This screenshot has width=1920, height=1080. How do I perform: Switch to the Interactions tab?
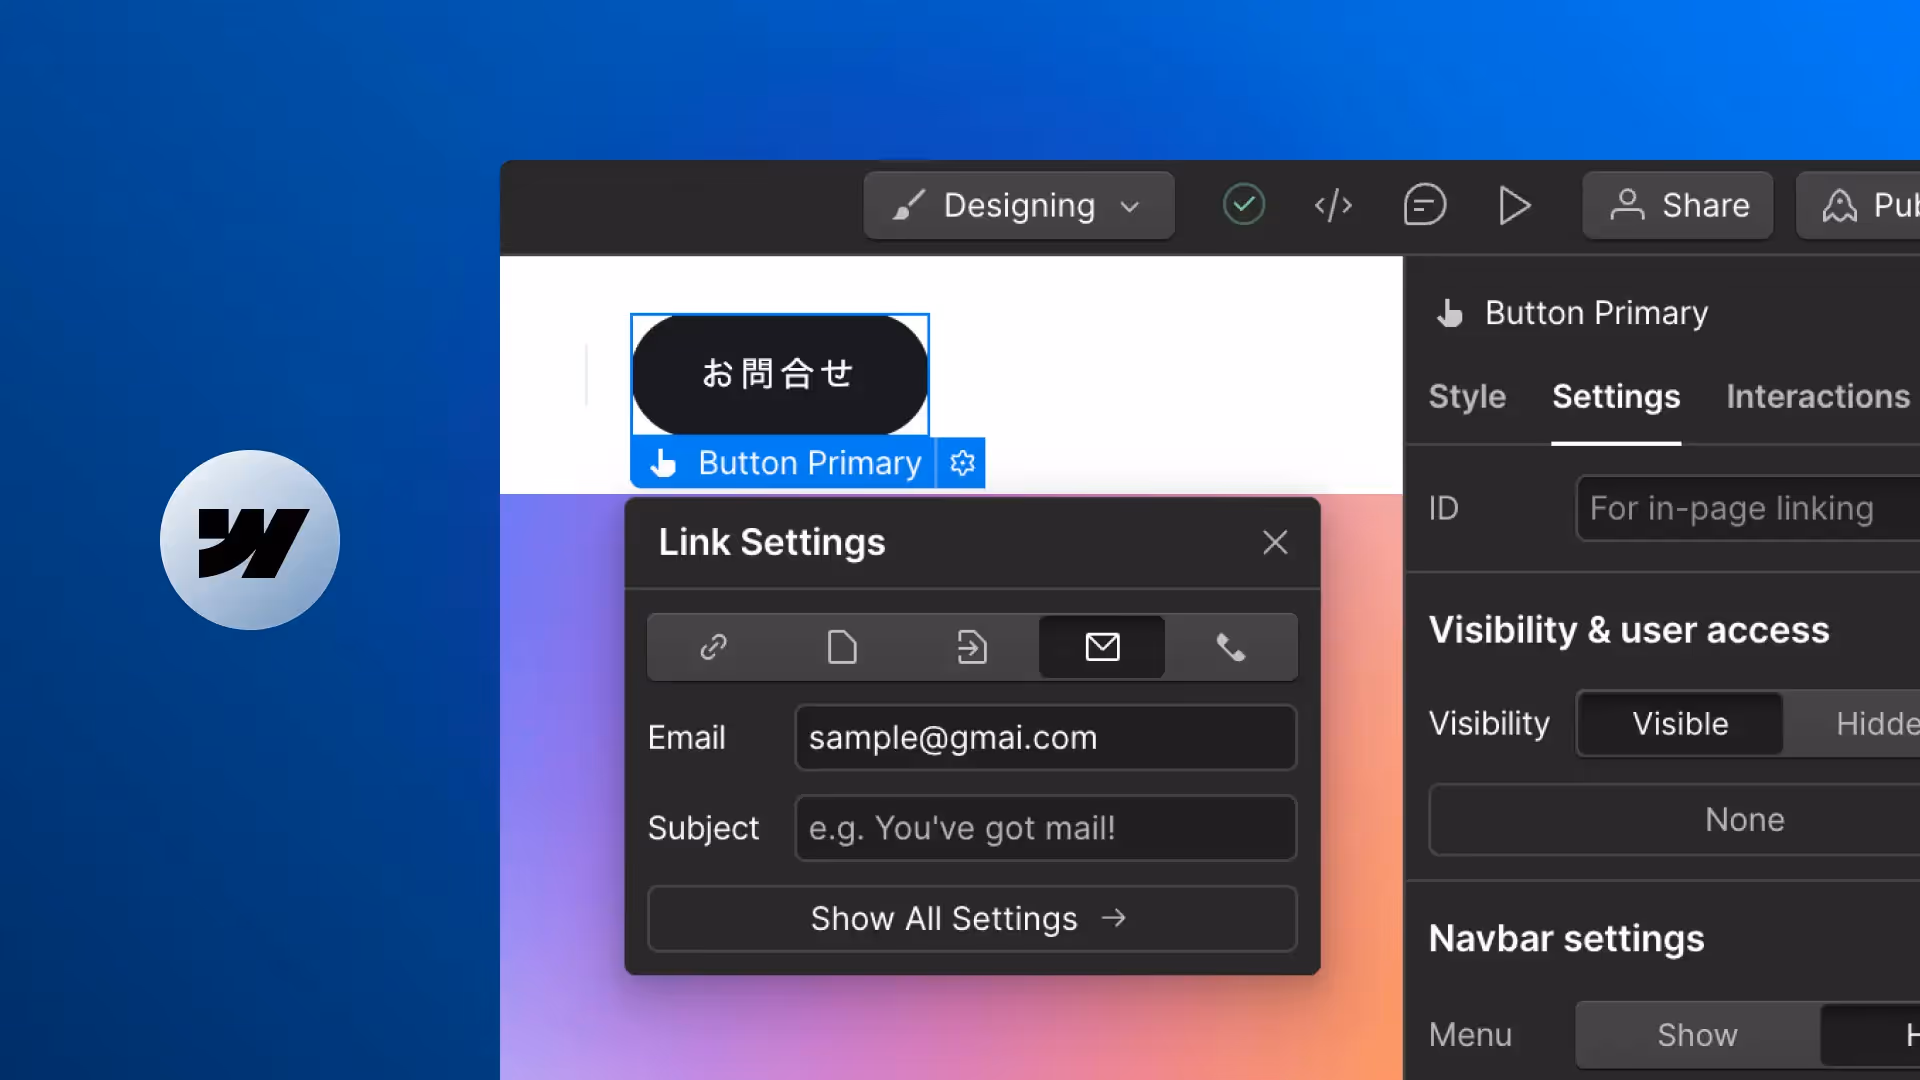point(1817,397)
